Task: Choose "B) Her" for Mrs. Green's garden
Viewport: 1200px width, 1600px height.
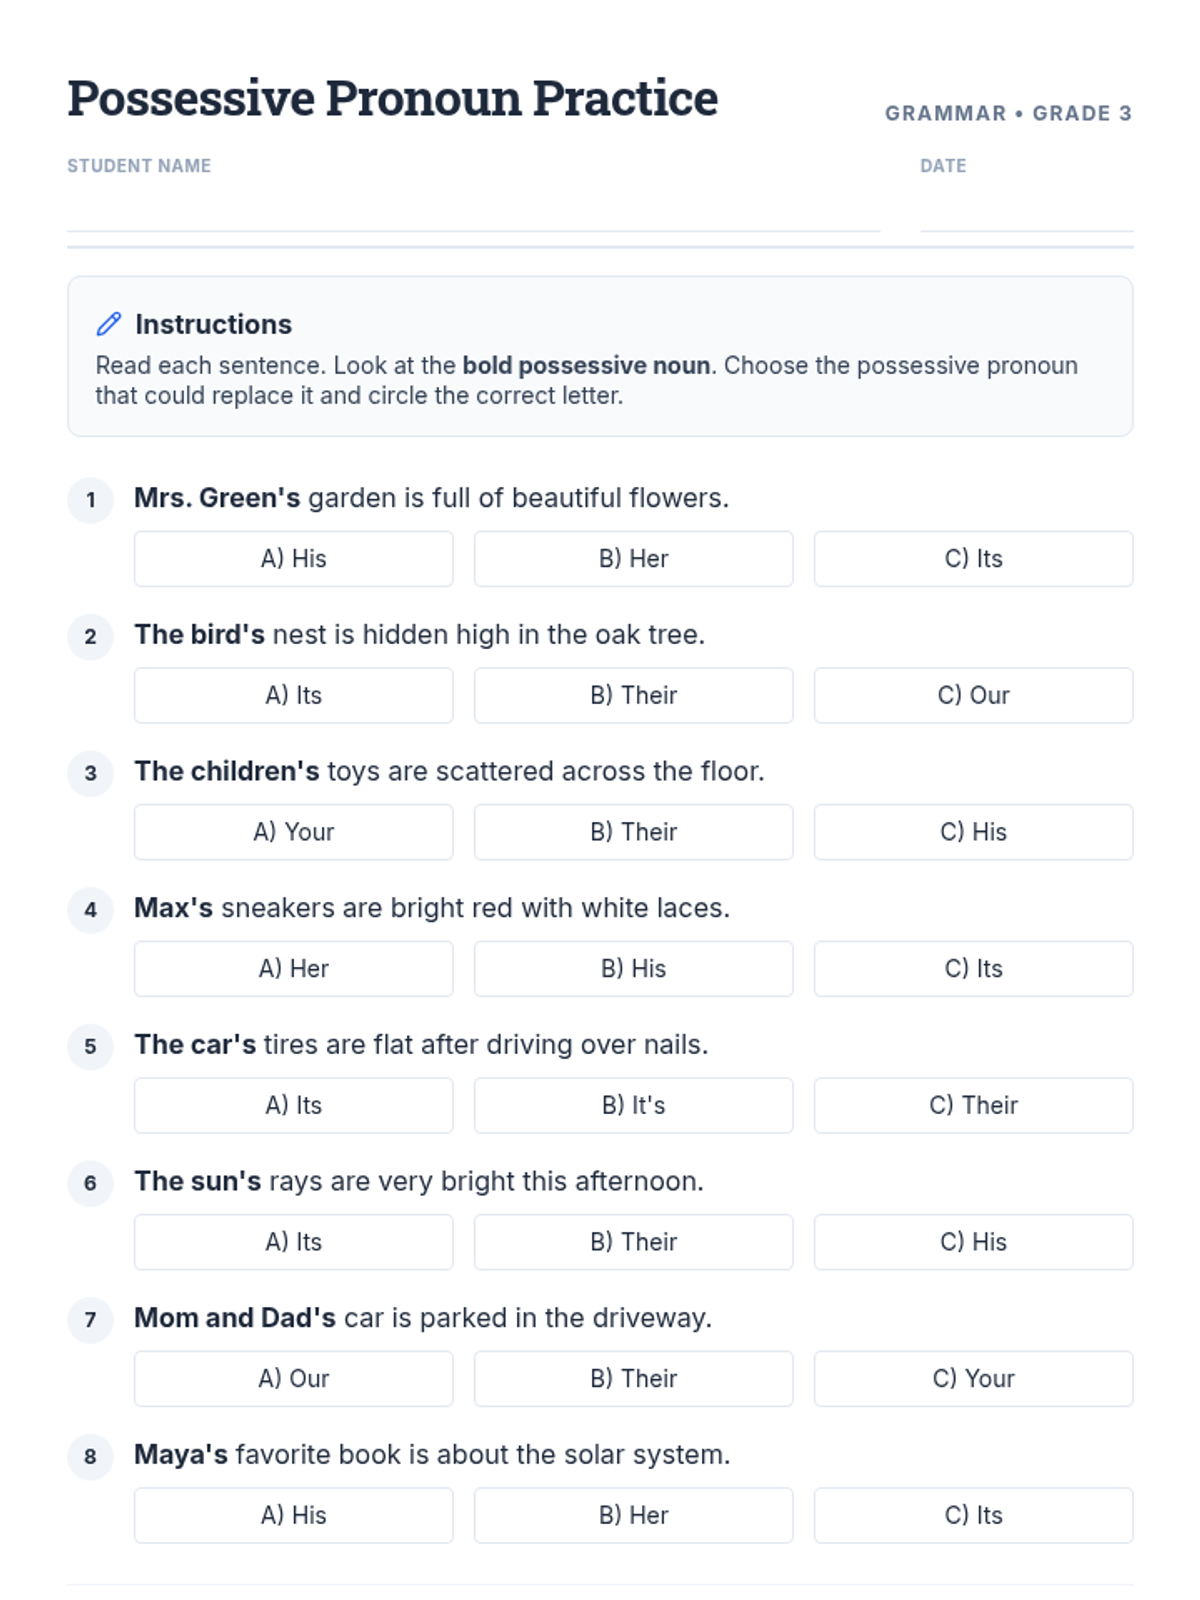Action: point(633,559)
